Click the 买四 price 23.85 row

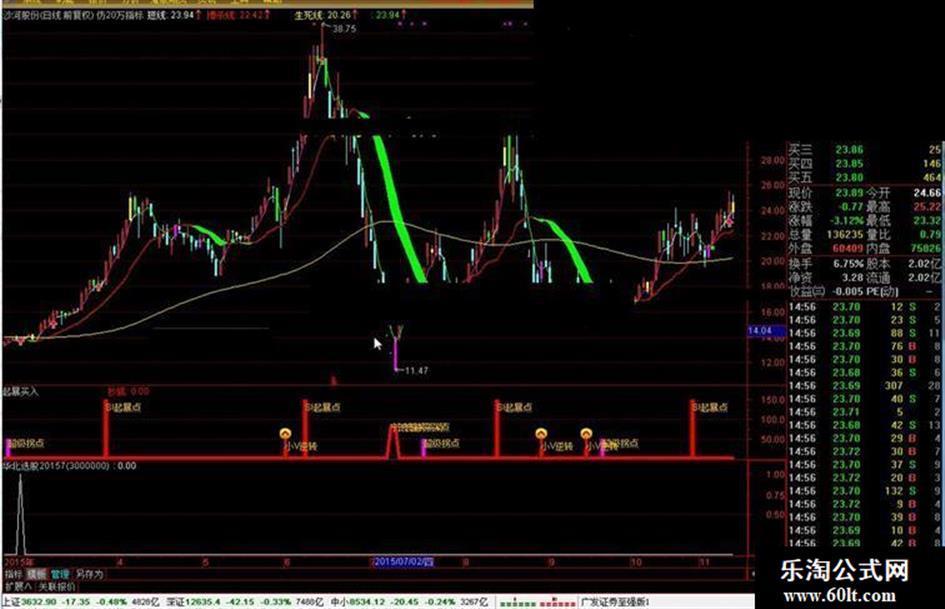tap(865, 163)
